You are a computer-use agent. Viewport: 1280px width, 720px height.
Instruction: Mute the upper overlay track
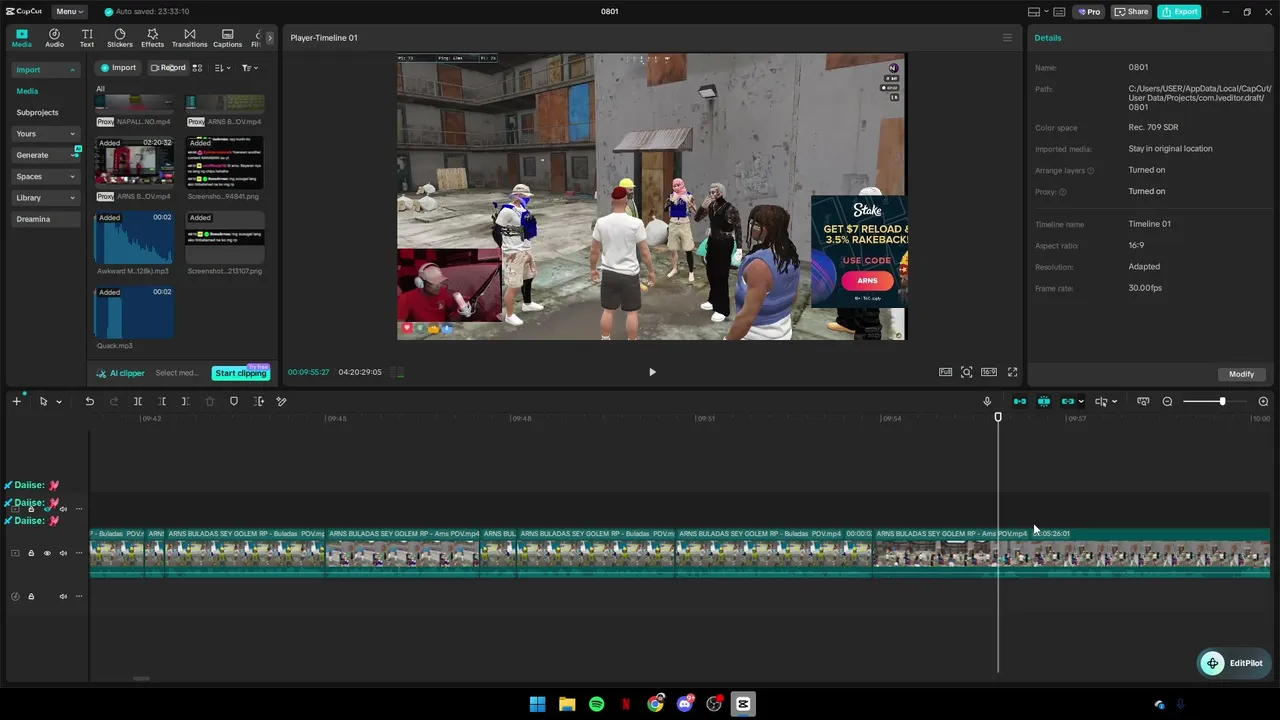coord(63,509)
